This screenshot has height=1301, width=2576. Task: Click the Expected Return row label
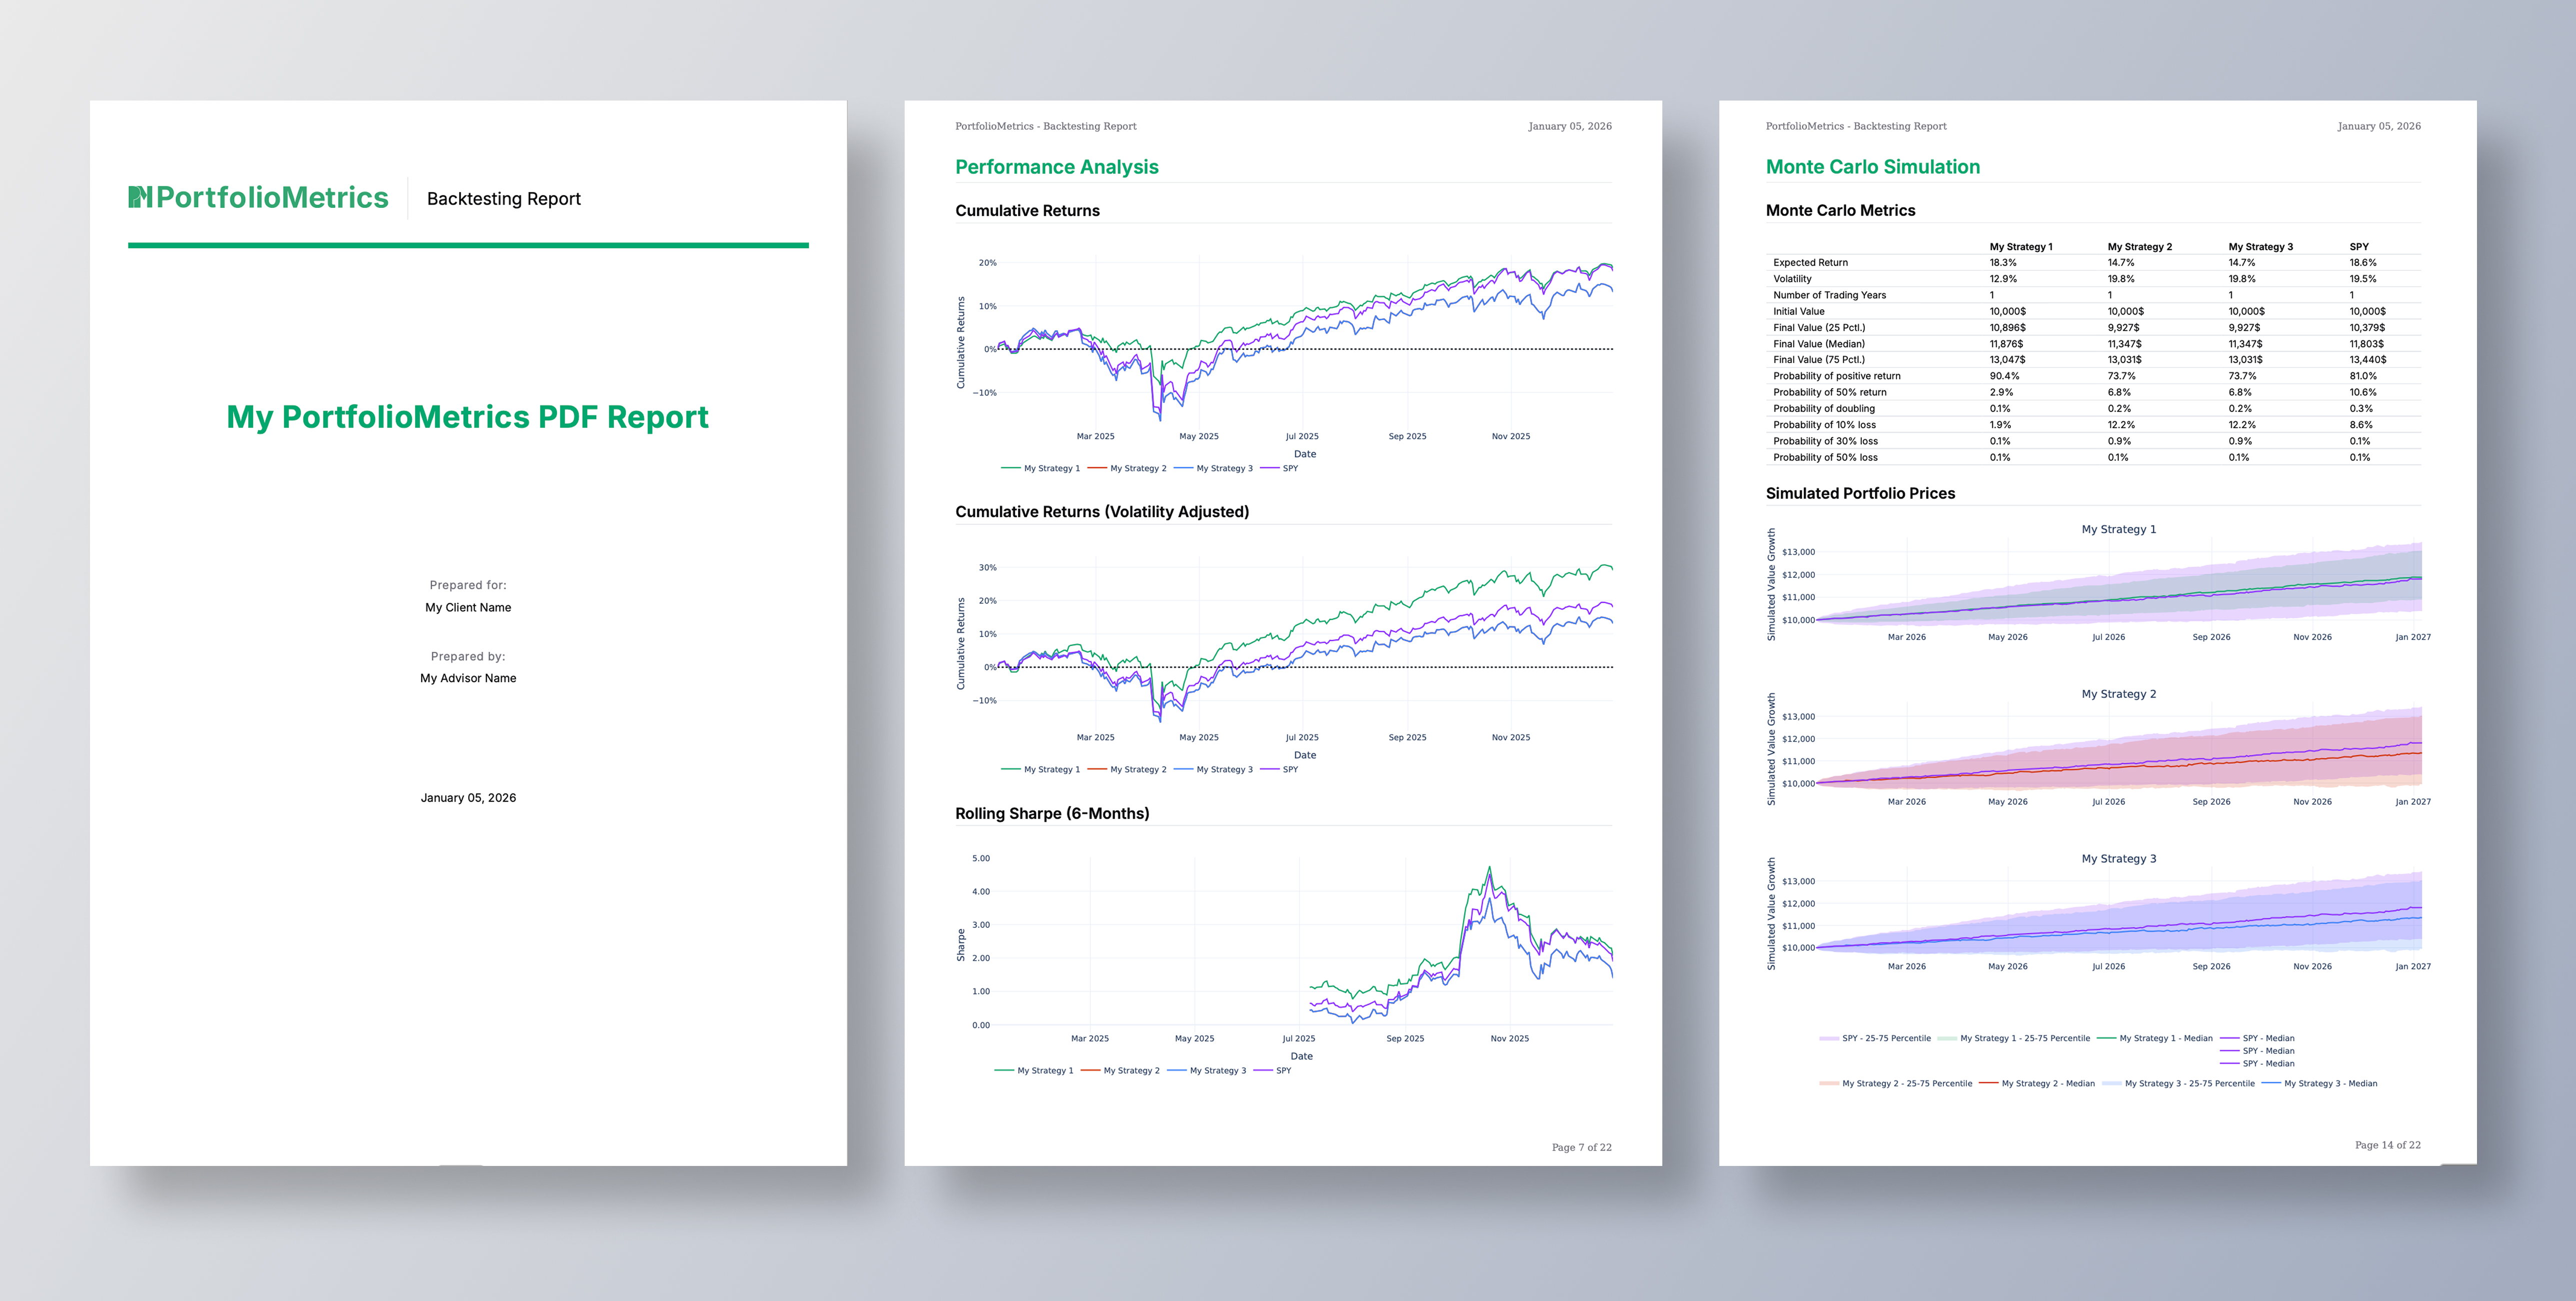1810,262
